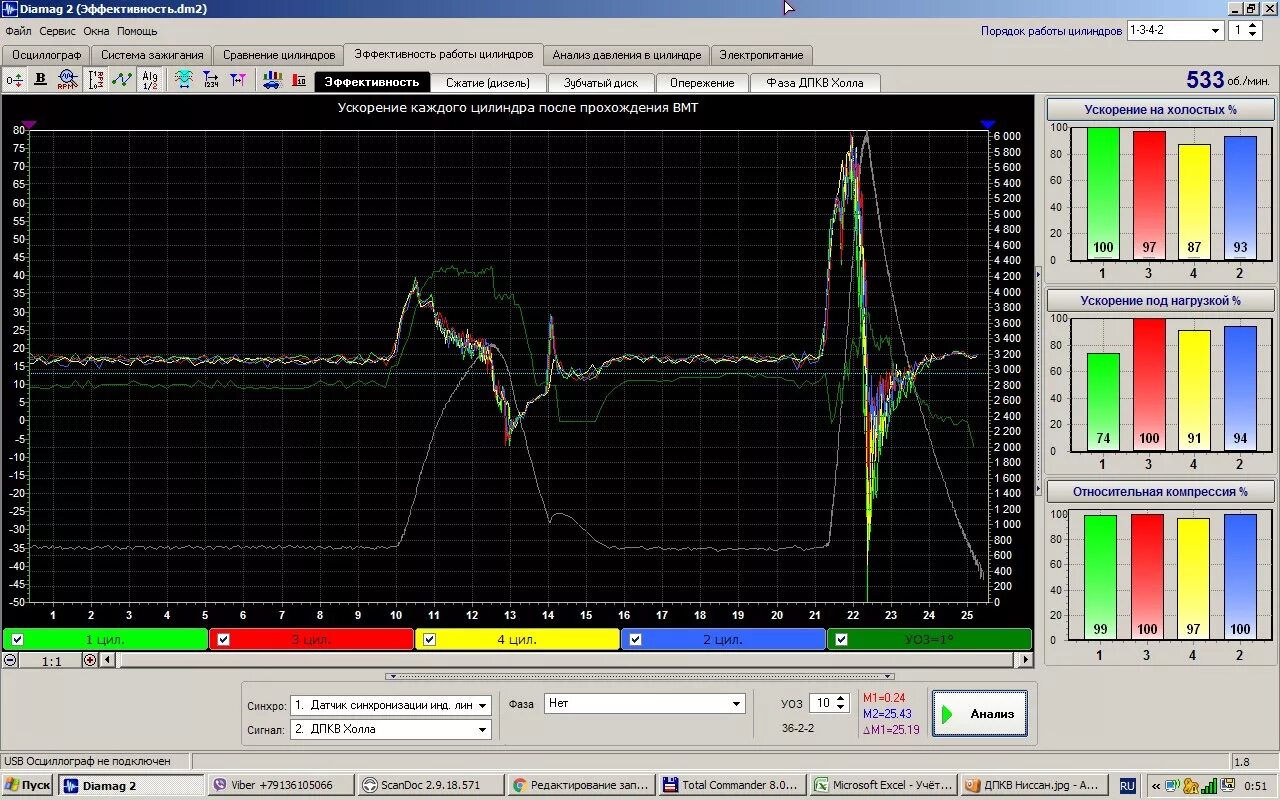This screenshot has height=800, width=1280.
Task: Click the car with colored bars icon
Action: coord(272,80)
